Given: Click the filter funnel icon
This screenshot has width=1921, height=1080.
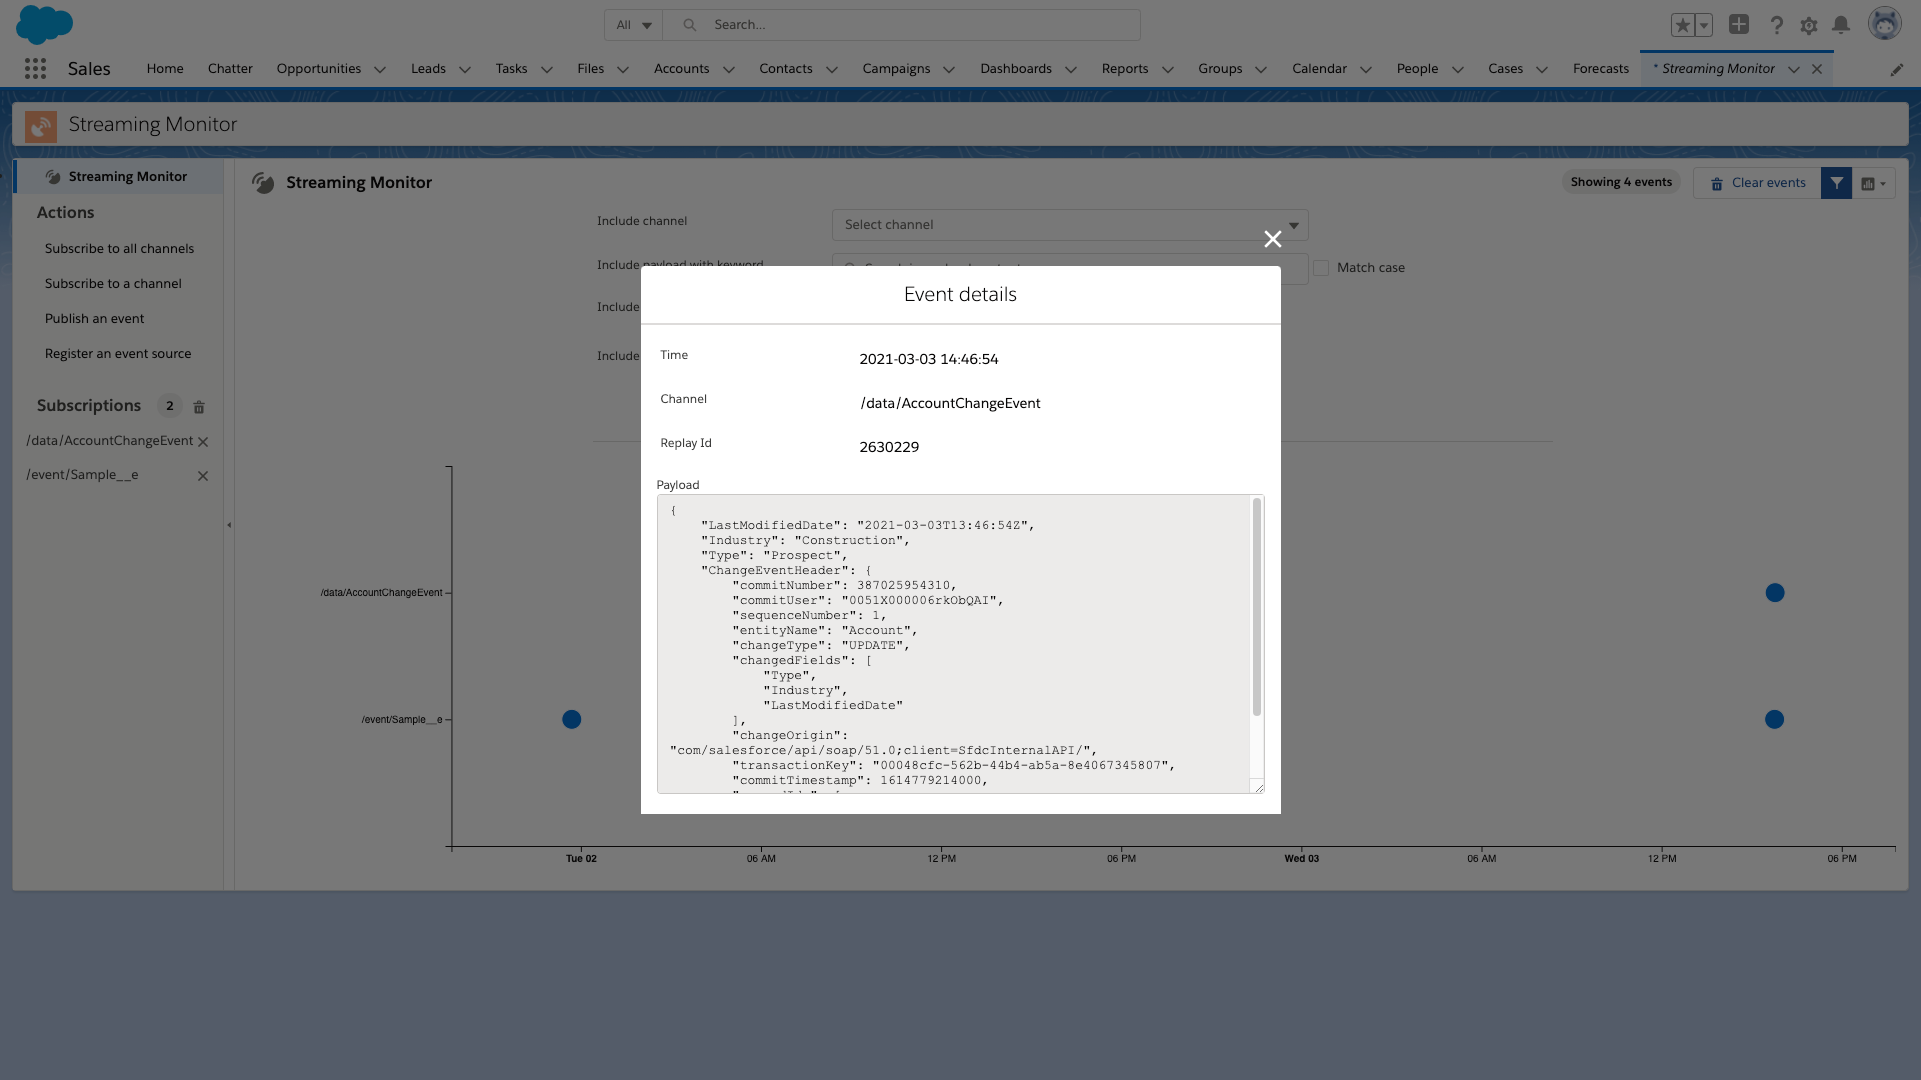Looking at the screenshot, I should [1836, 183].
